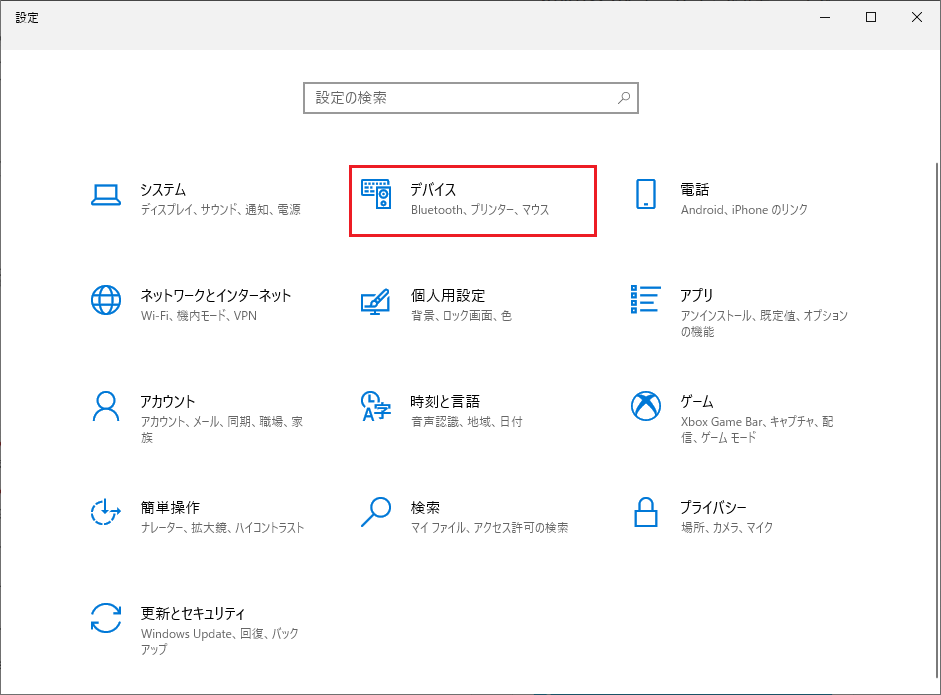Screen dimensions: 941x695
Task: Click "Xbox Game Bar、キャプチャ" description
Action: pyautogui.click(x=757, y=430)
